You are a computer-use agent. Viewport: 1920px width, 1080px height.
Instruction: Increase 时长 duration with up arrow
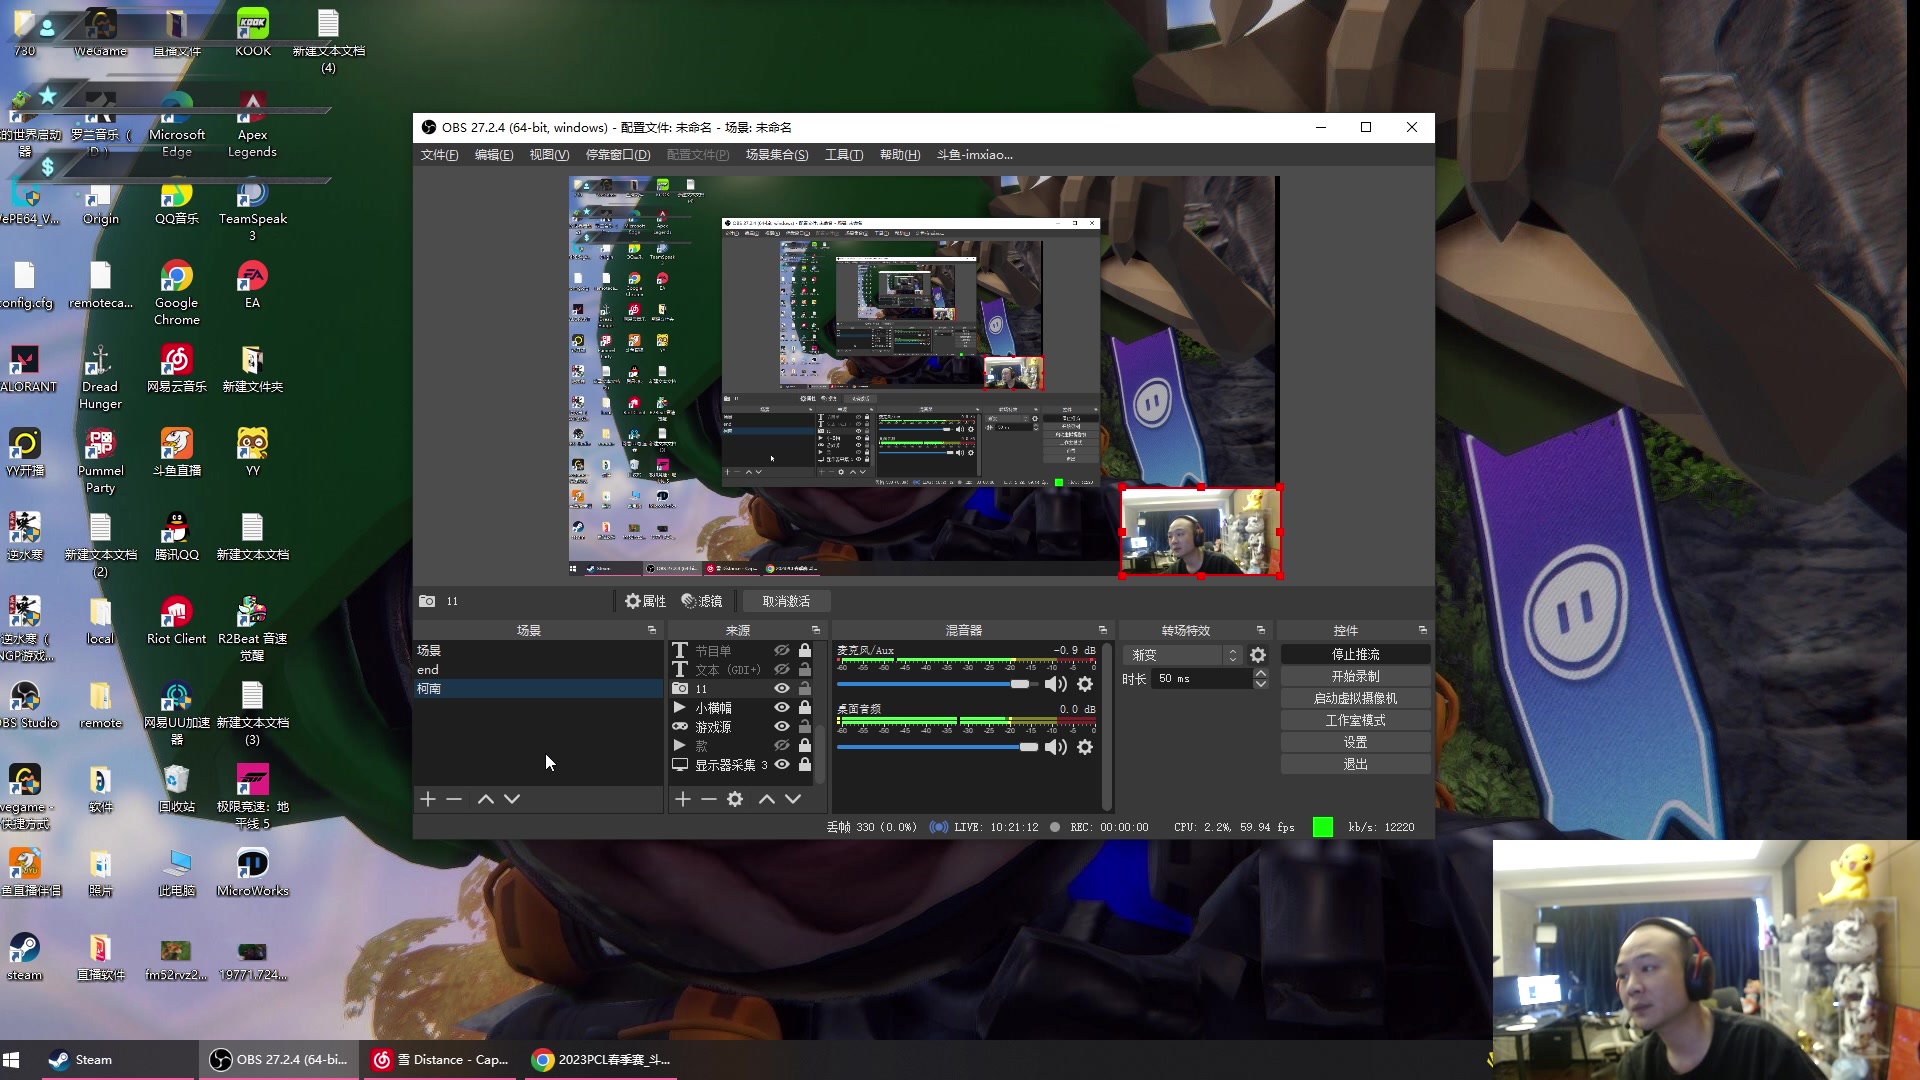pos(1260,673)
